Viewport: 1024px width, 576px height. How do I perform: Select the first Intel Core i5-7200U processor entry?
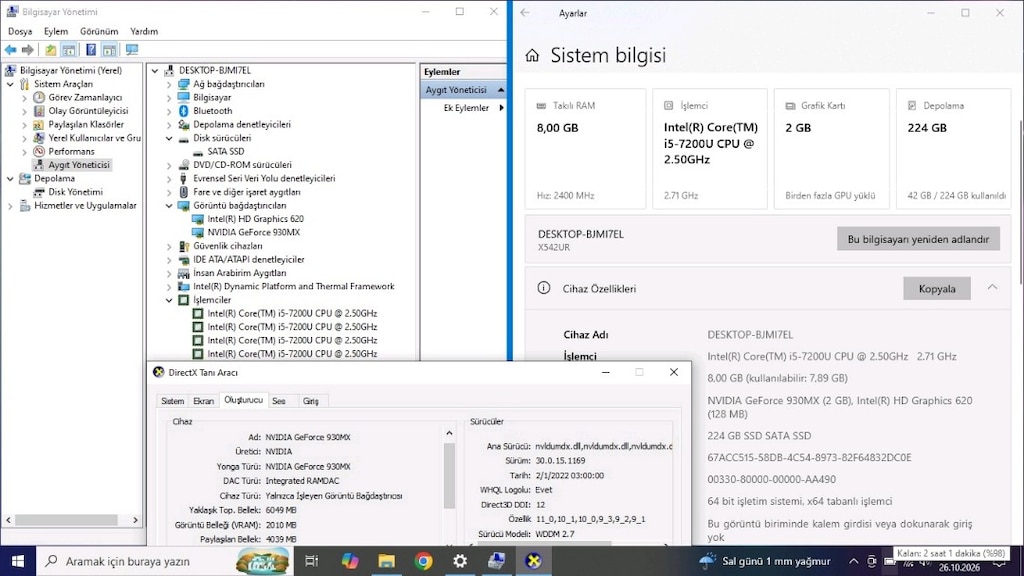pos(292,313)
